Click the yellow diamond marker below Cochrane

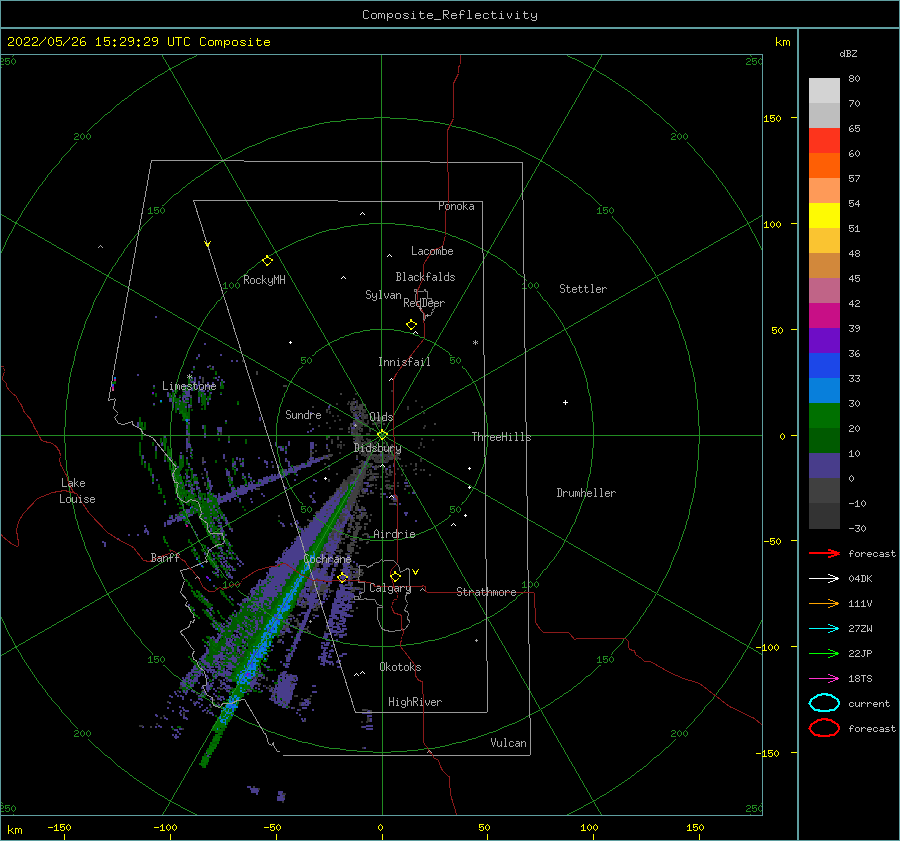coord(343,578)
